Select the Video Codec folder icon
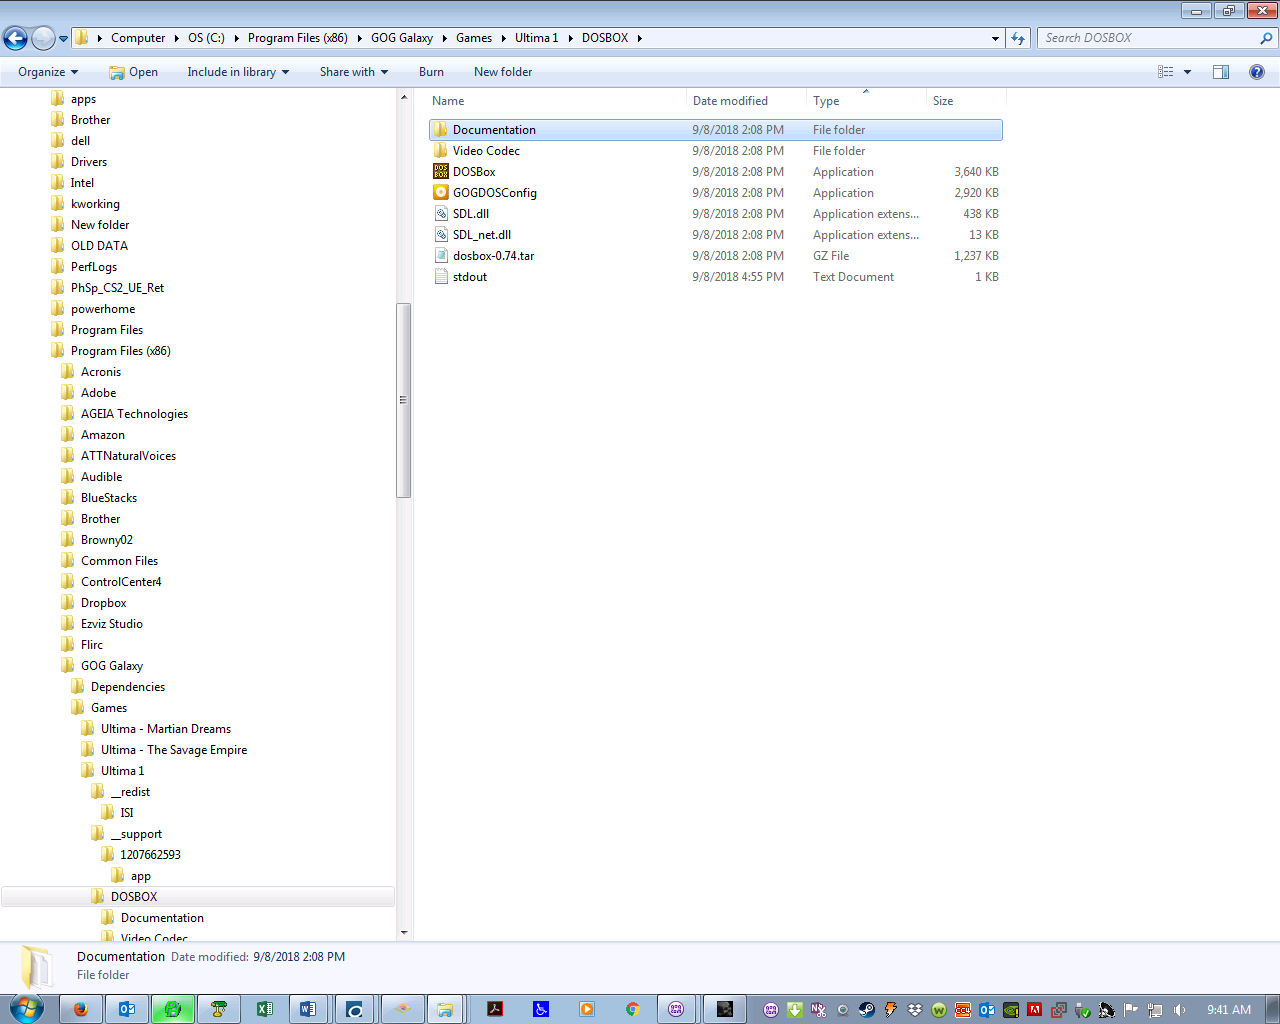 441,151
